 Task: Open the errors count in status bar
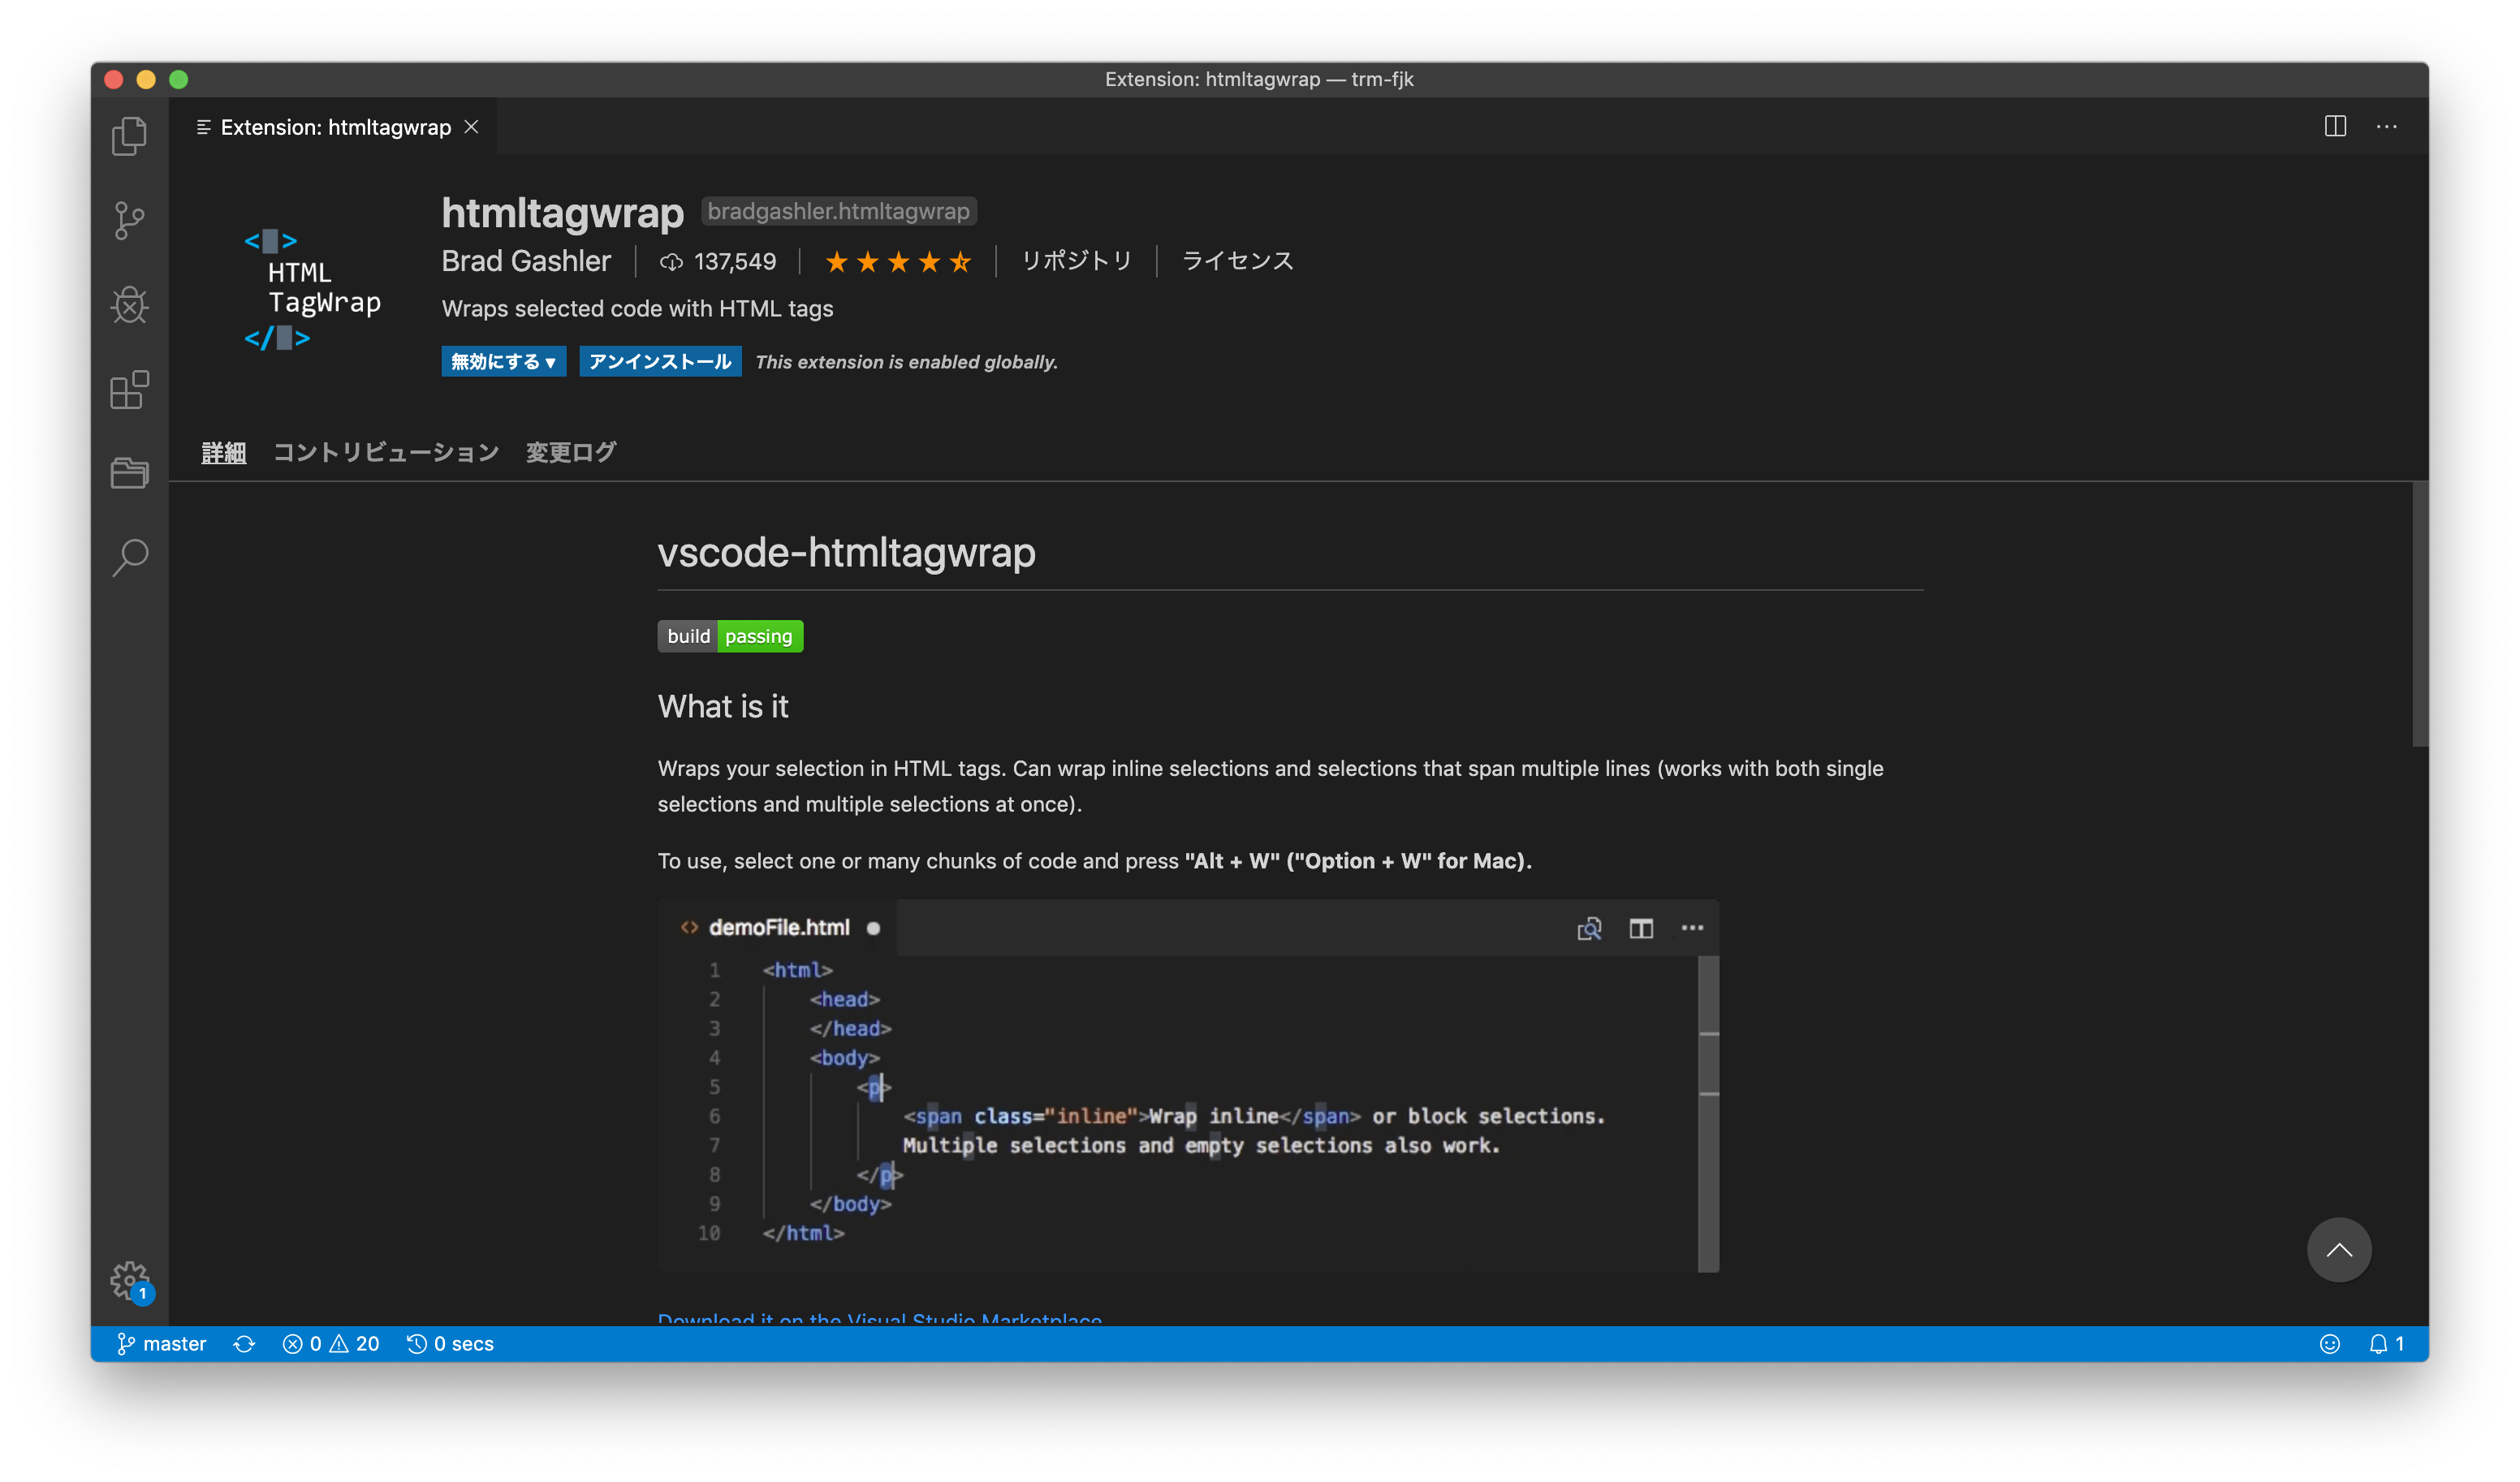pos(302,1343)
